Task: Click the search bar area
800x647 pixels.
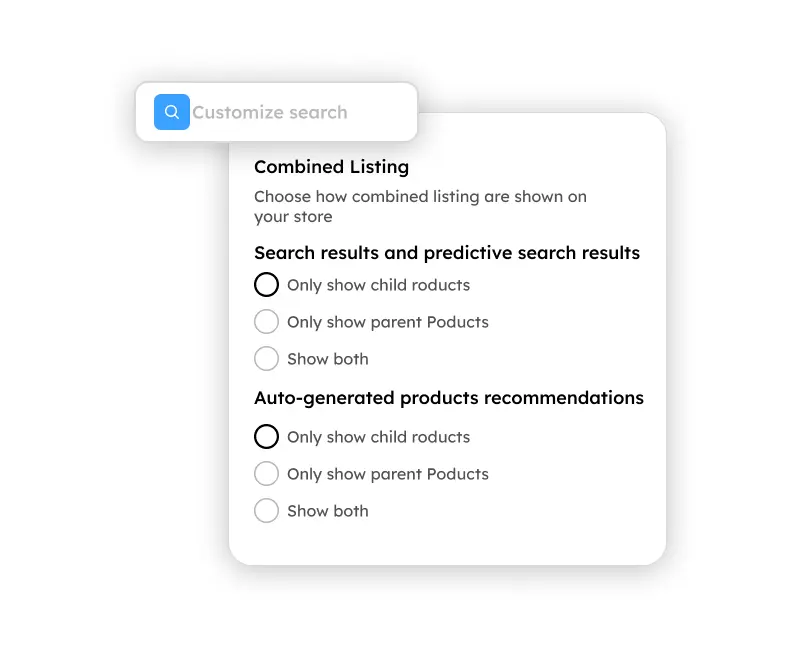Action: [x=277, y=112]
